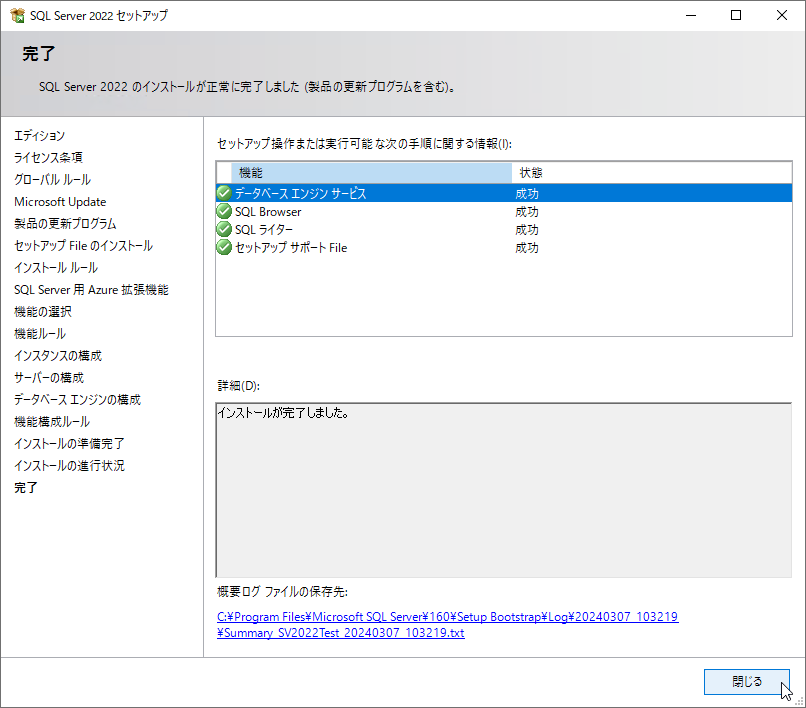Select the データベース エンジン サービス row
Image resolution: width=806 pixels, height=708 pixels.
tap(504, 193)
